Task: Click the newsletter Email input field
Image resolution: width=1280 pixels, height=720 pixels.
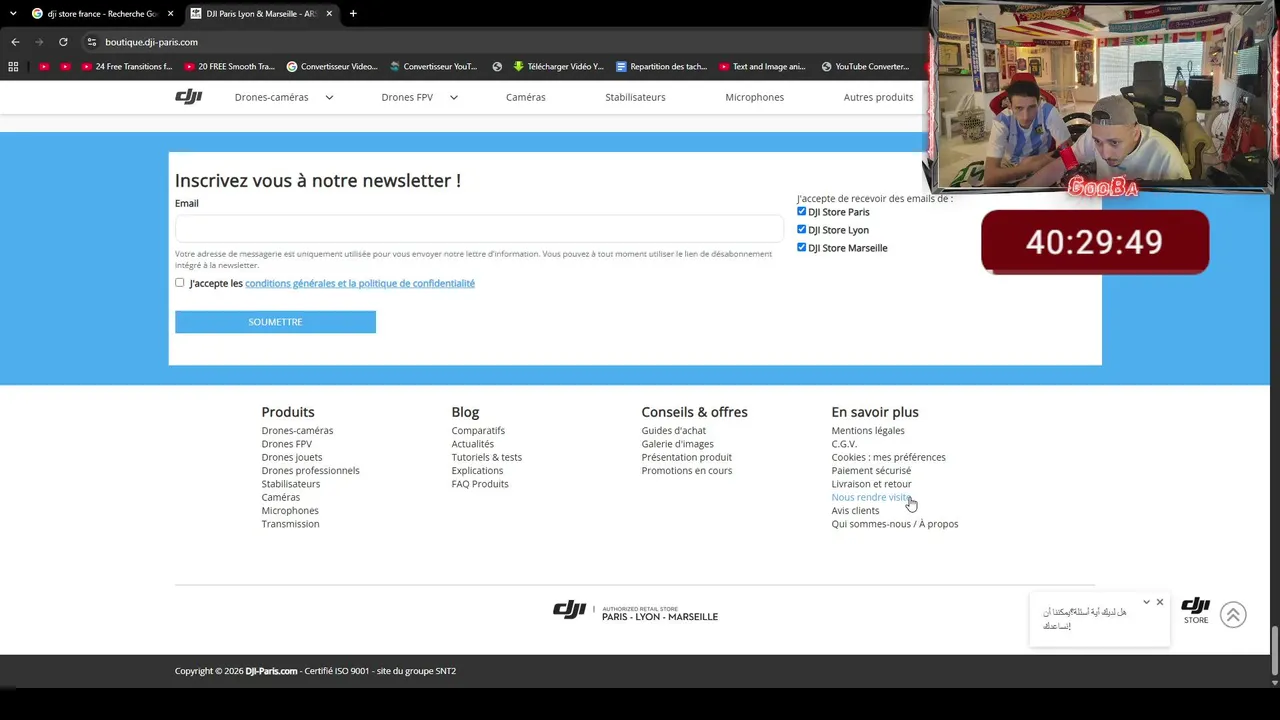Action: 479,228
